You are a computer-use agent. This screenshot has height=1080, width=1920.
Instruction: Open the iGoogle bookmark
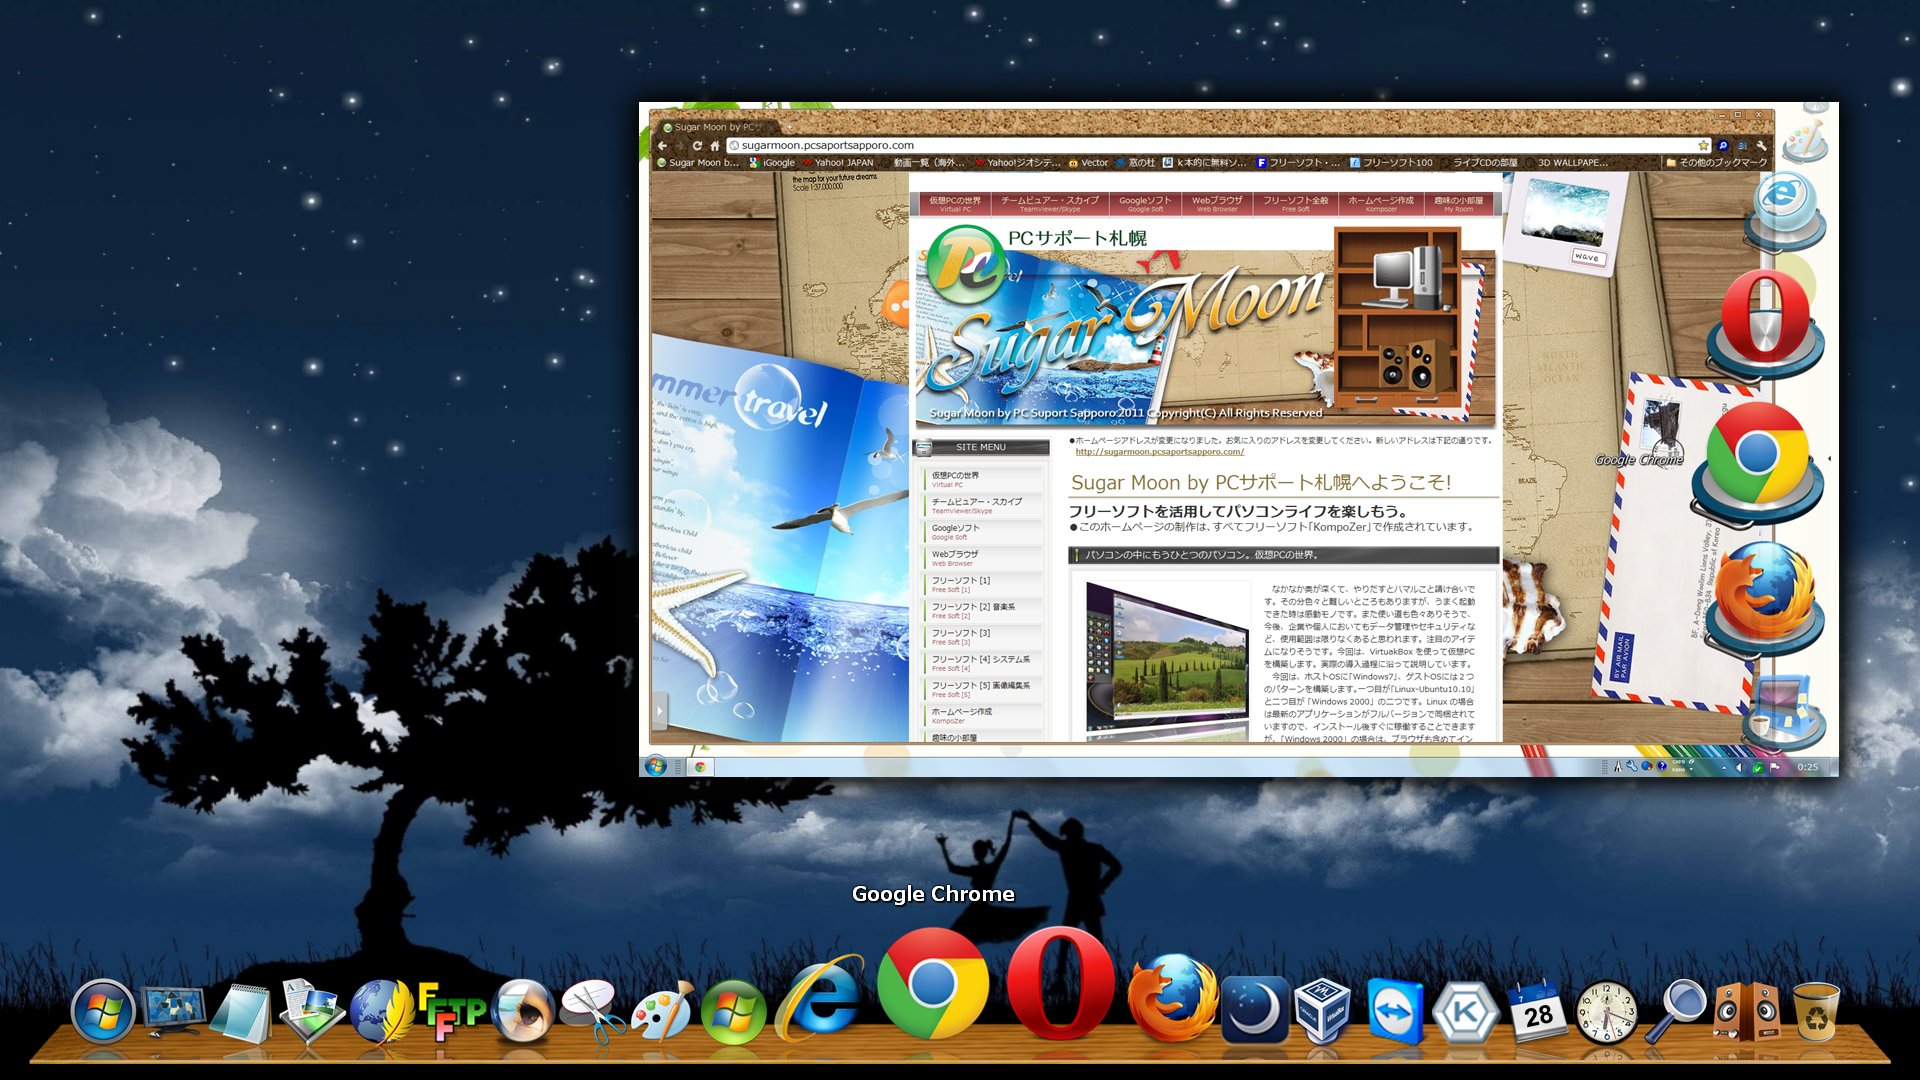pos(772,162)
